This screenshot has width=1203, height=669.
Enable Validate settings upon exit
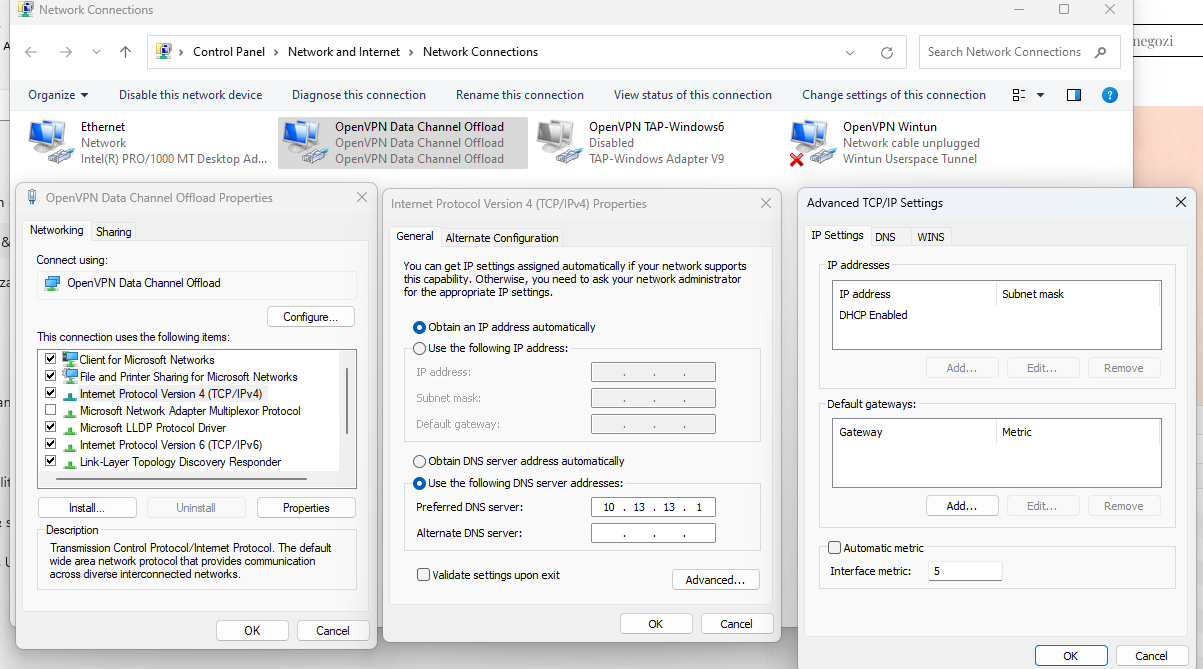click(x=423, y=575)
